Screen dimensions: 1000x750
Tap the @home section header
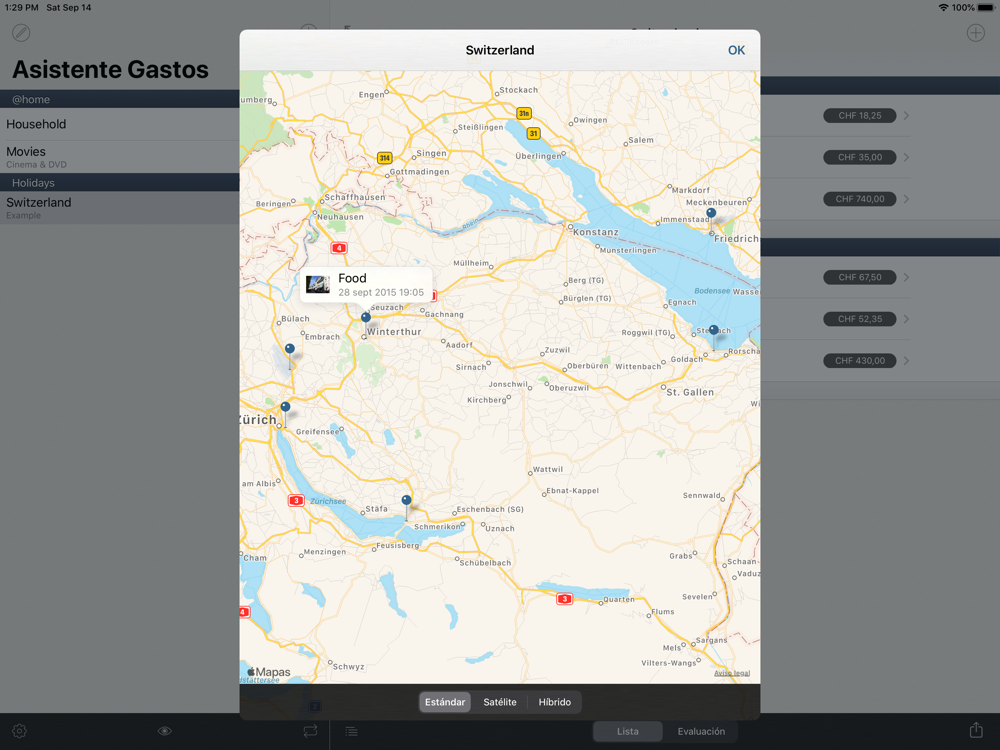(120, 99)
